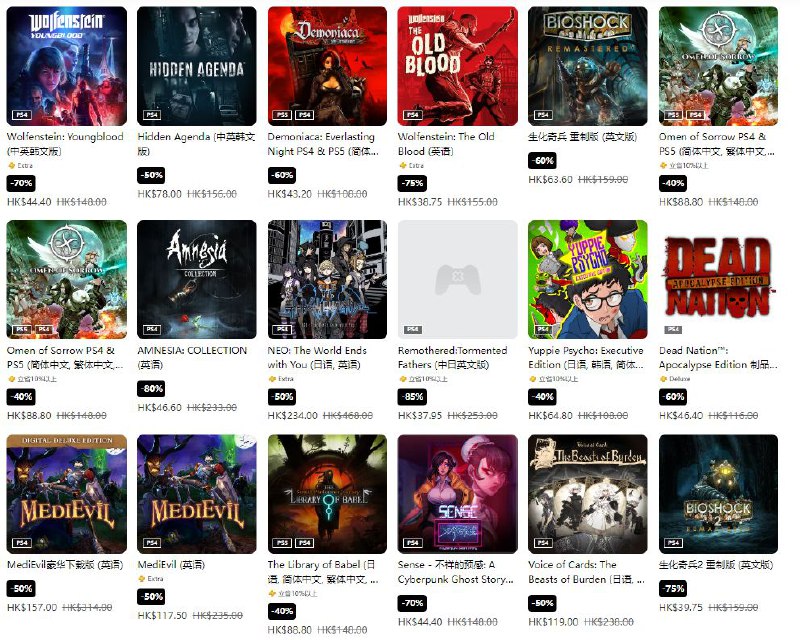Click the placeholder controller icon for Remothered

coord(458,279)
